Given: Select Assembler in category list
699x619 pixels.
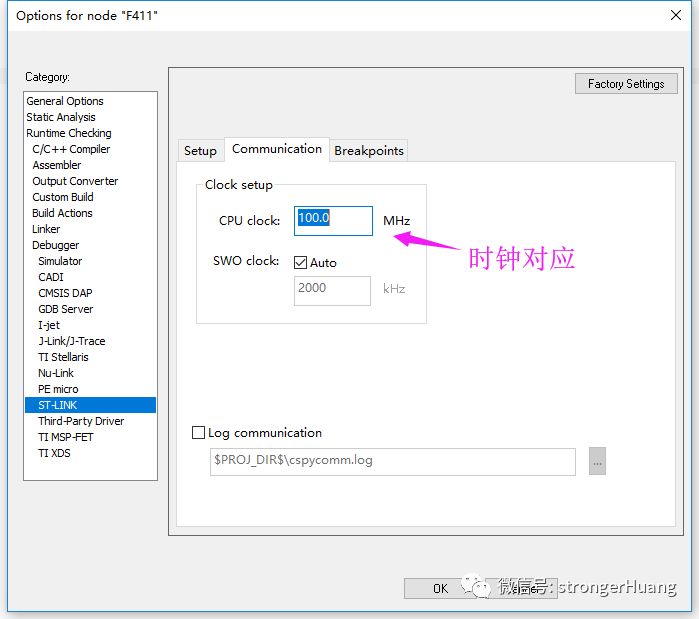Looking at the screenshot, I should 57,165.
